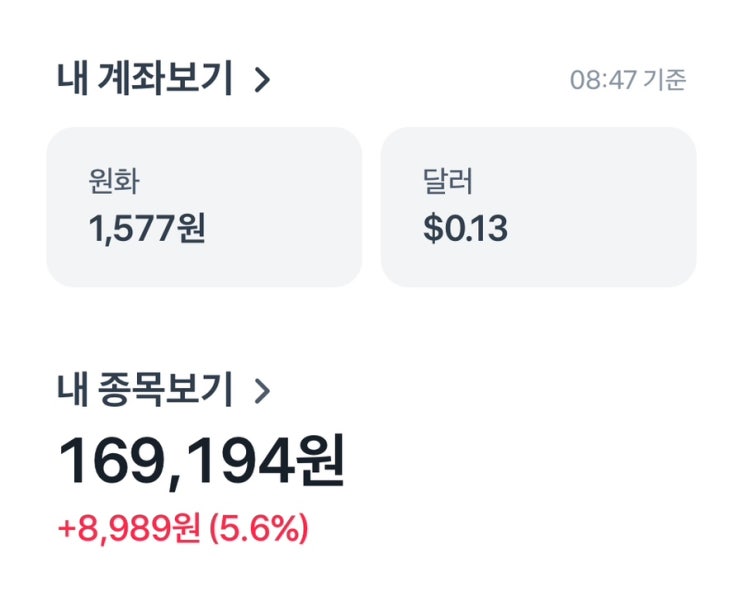Click the 08:47 기준 timestamp
Image resolution: width=743 pixels, height=591 pixels.
point(628,81)
